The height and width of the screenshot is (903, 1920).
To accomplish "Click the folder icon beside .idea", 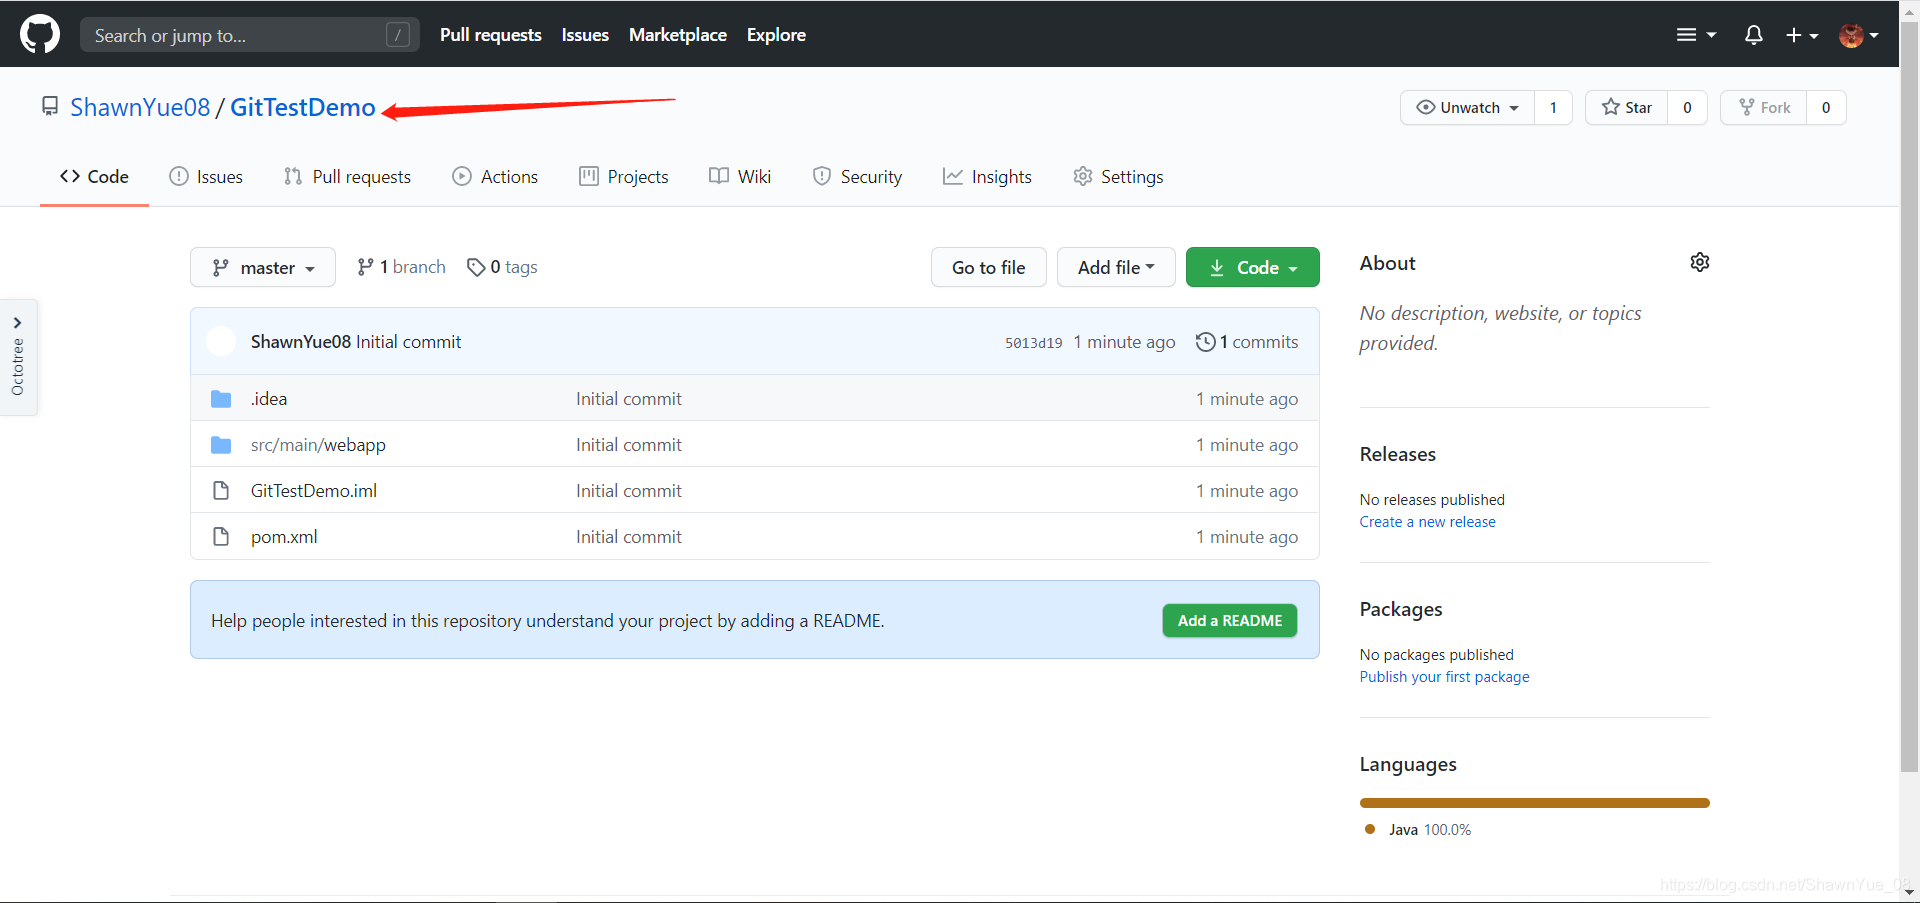I will 221,399.
